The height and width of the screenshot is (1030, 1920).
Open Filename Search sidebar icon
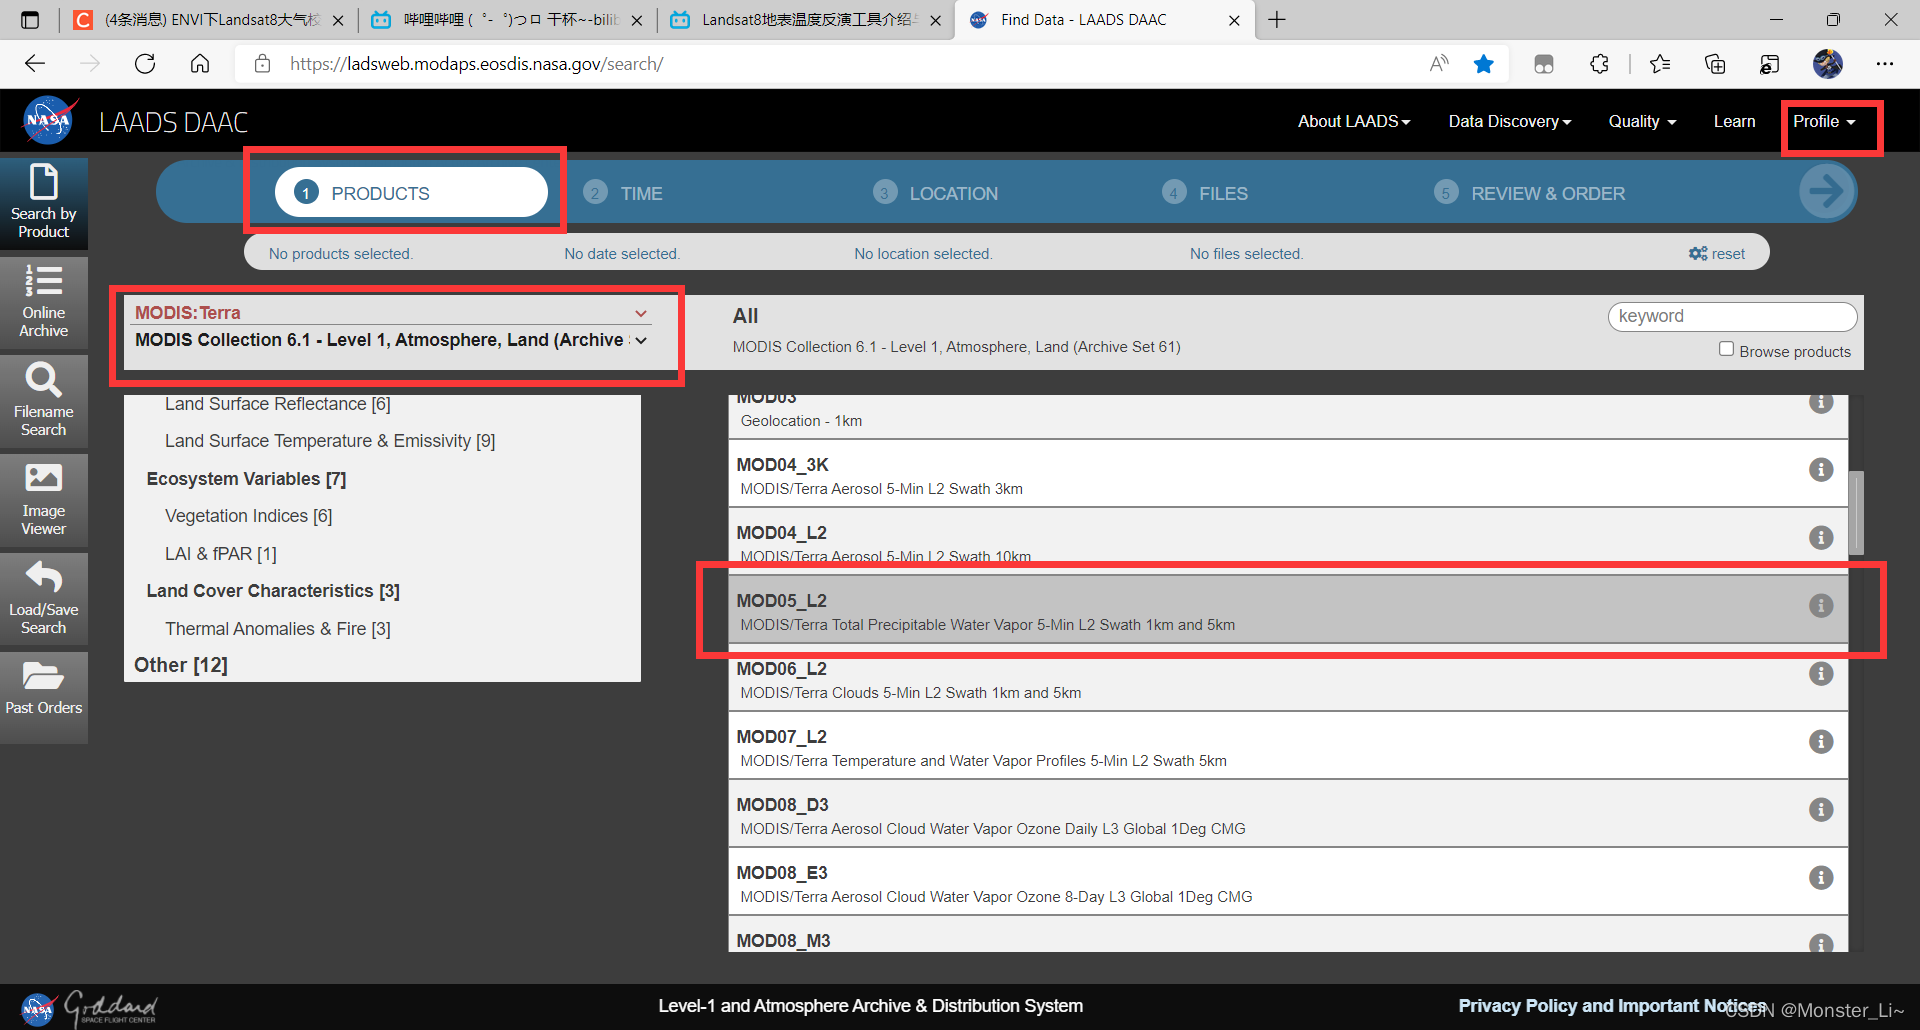(43, 401)
